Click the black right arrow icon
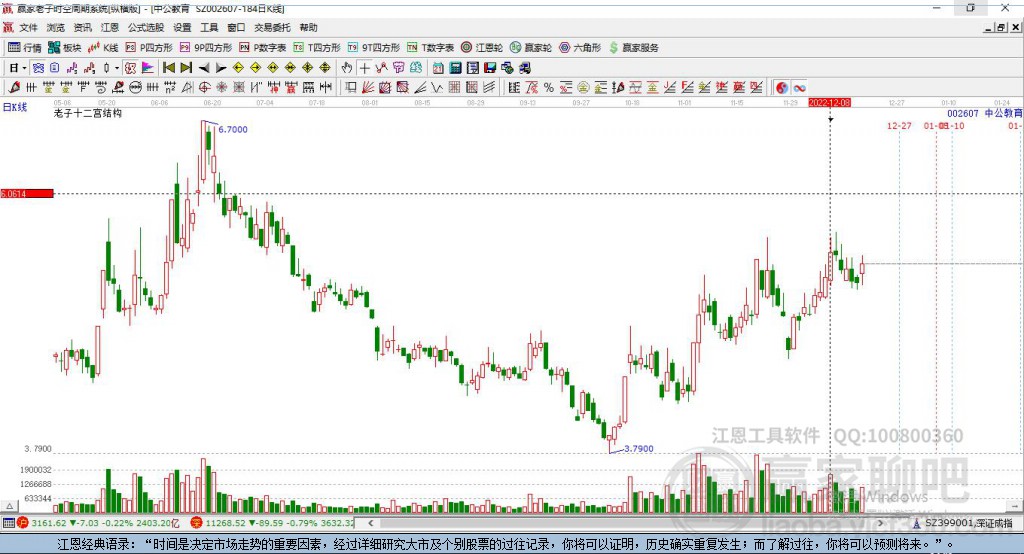This screenshot has width=1024, height=554. 221,68
